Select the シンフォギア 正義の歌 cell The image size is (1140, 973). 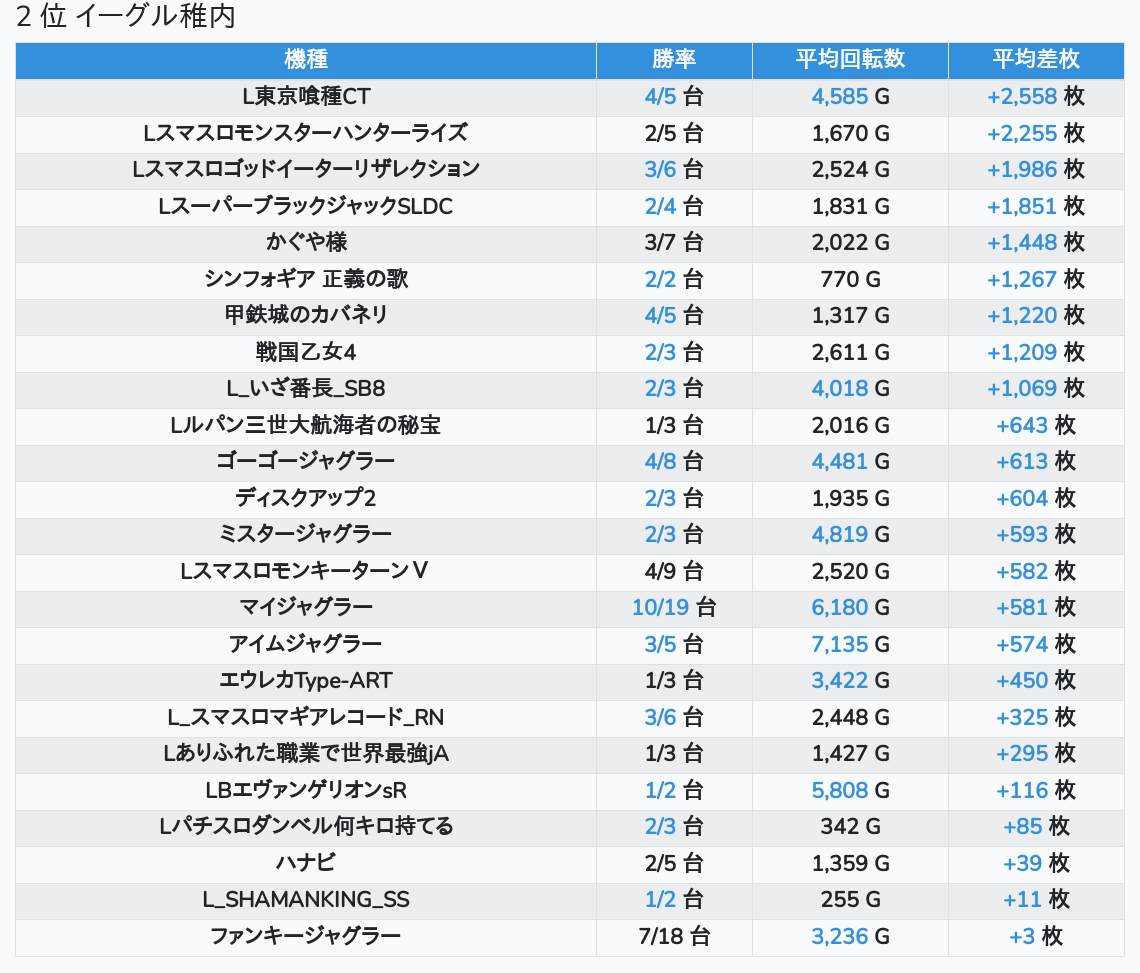coord(306,279)
